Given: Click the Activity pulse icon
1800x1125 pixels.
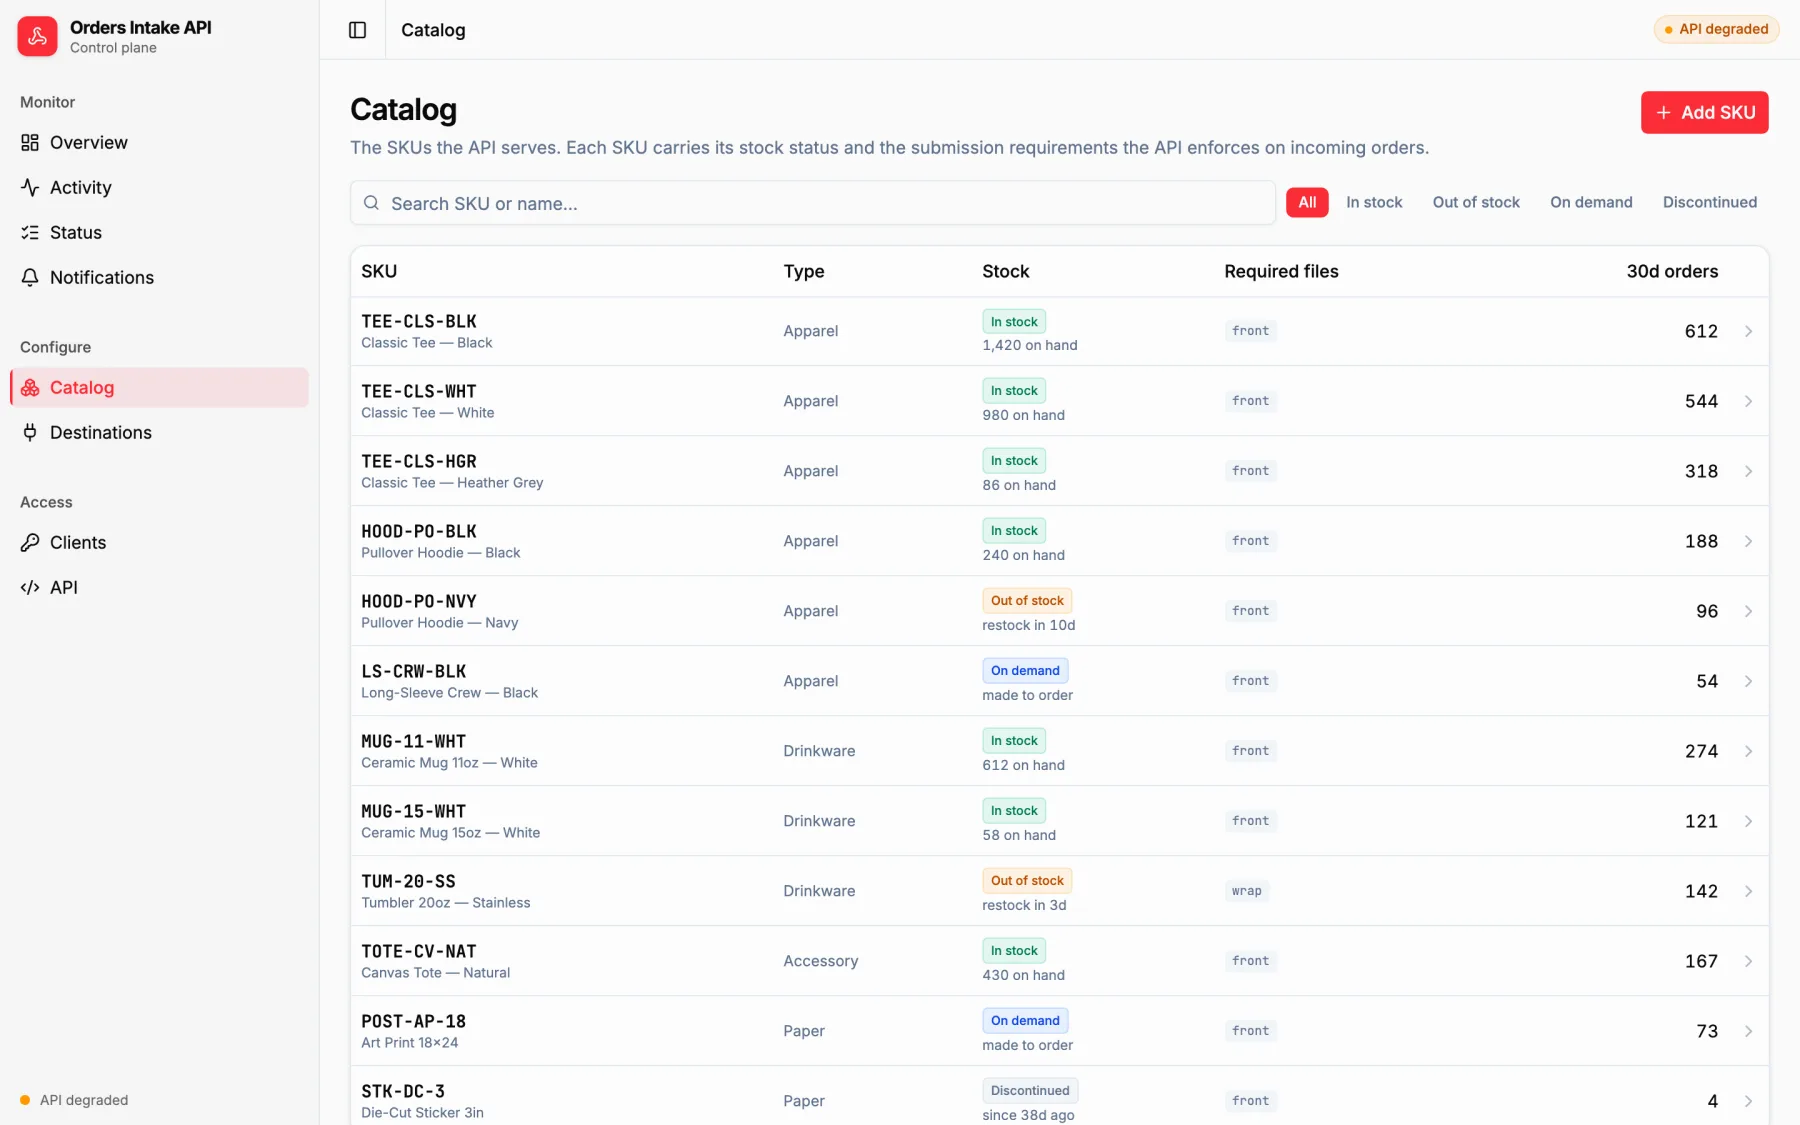Looking at the screenshot, I should pos(30,187).
